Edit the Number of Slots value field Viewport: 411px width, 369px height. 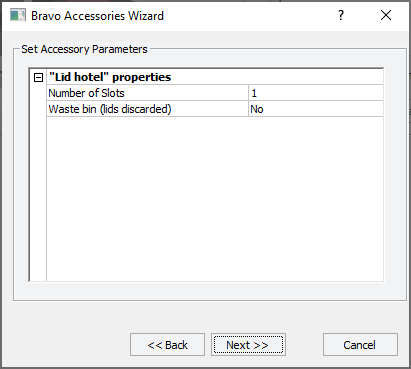pyautogui.click(x=316, y=93)
